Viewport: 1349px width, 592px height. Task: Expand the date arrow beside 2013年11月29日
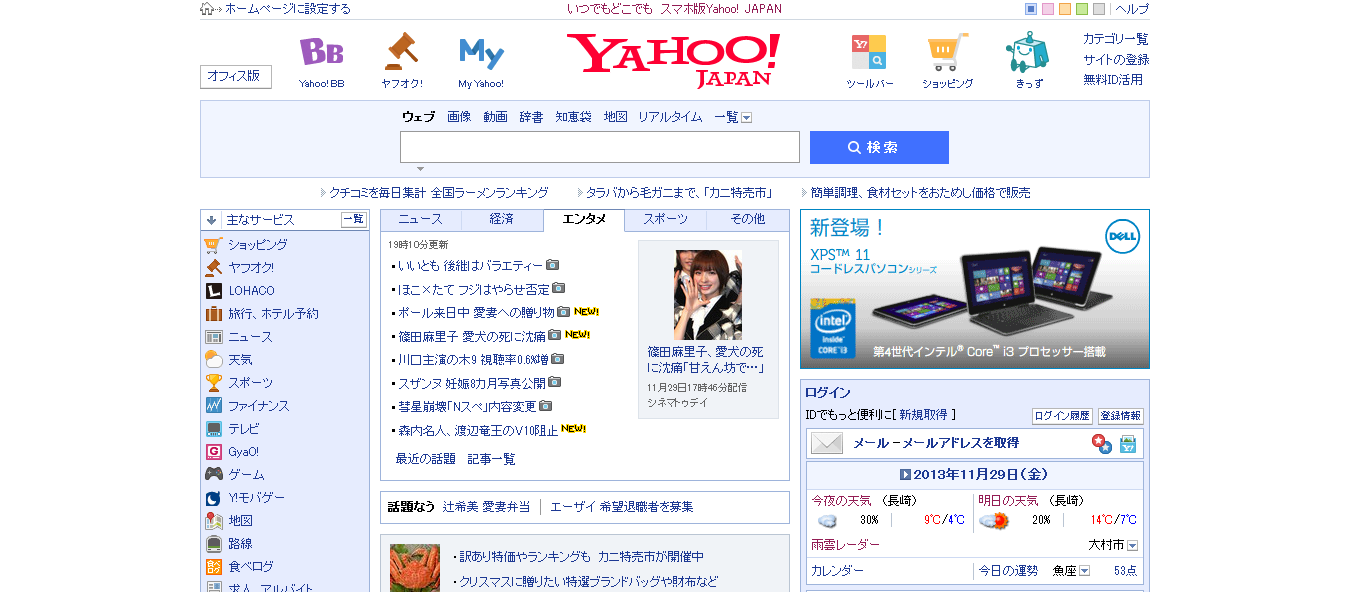click(905, 474)
